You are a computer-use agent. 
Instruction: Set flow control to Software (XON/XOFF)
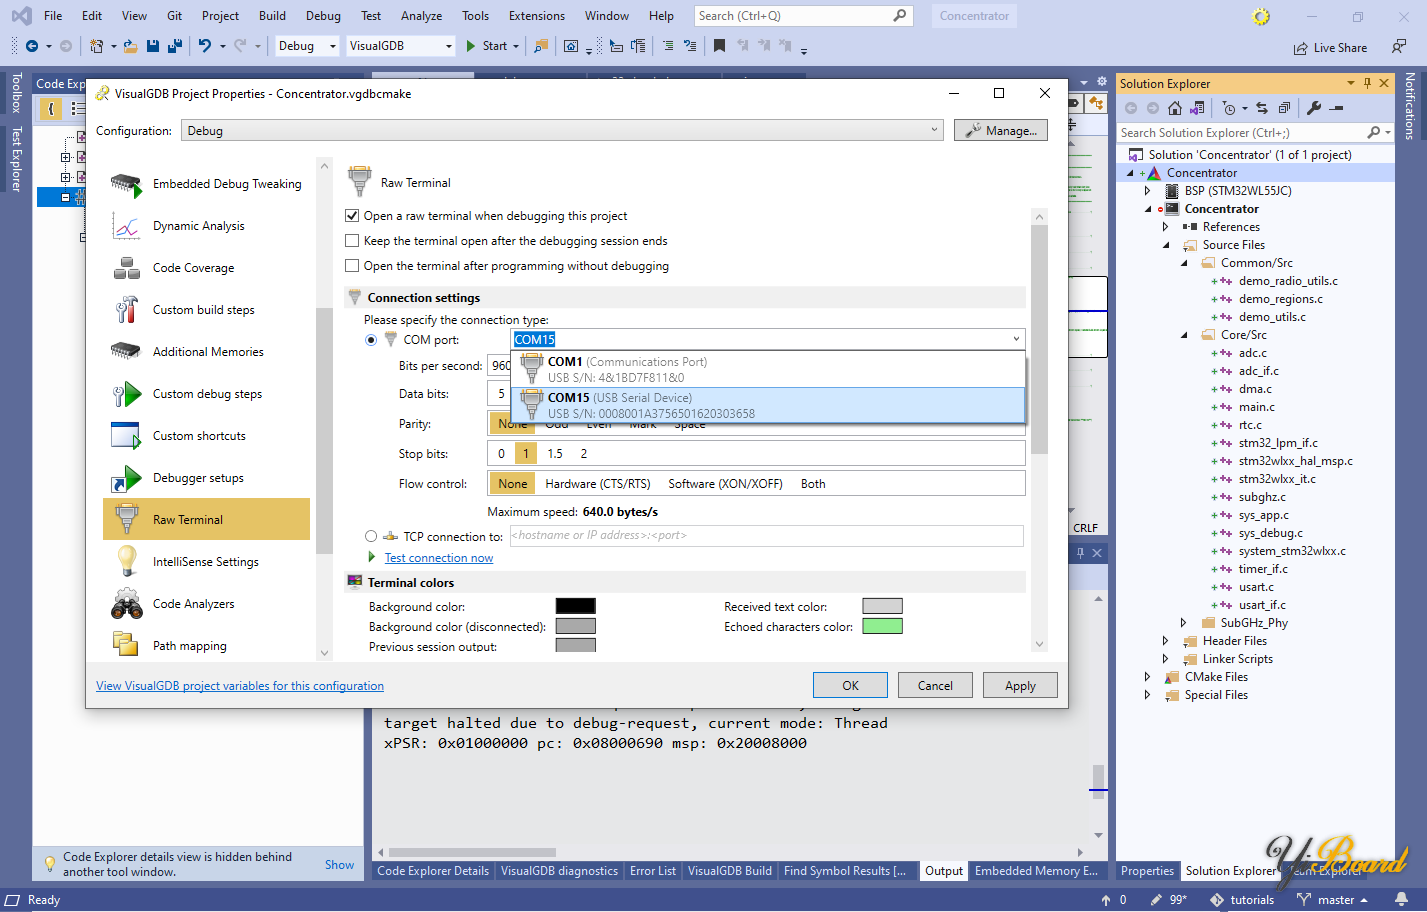point(725,484)
